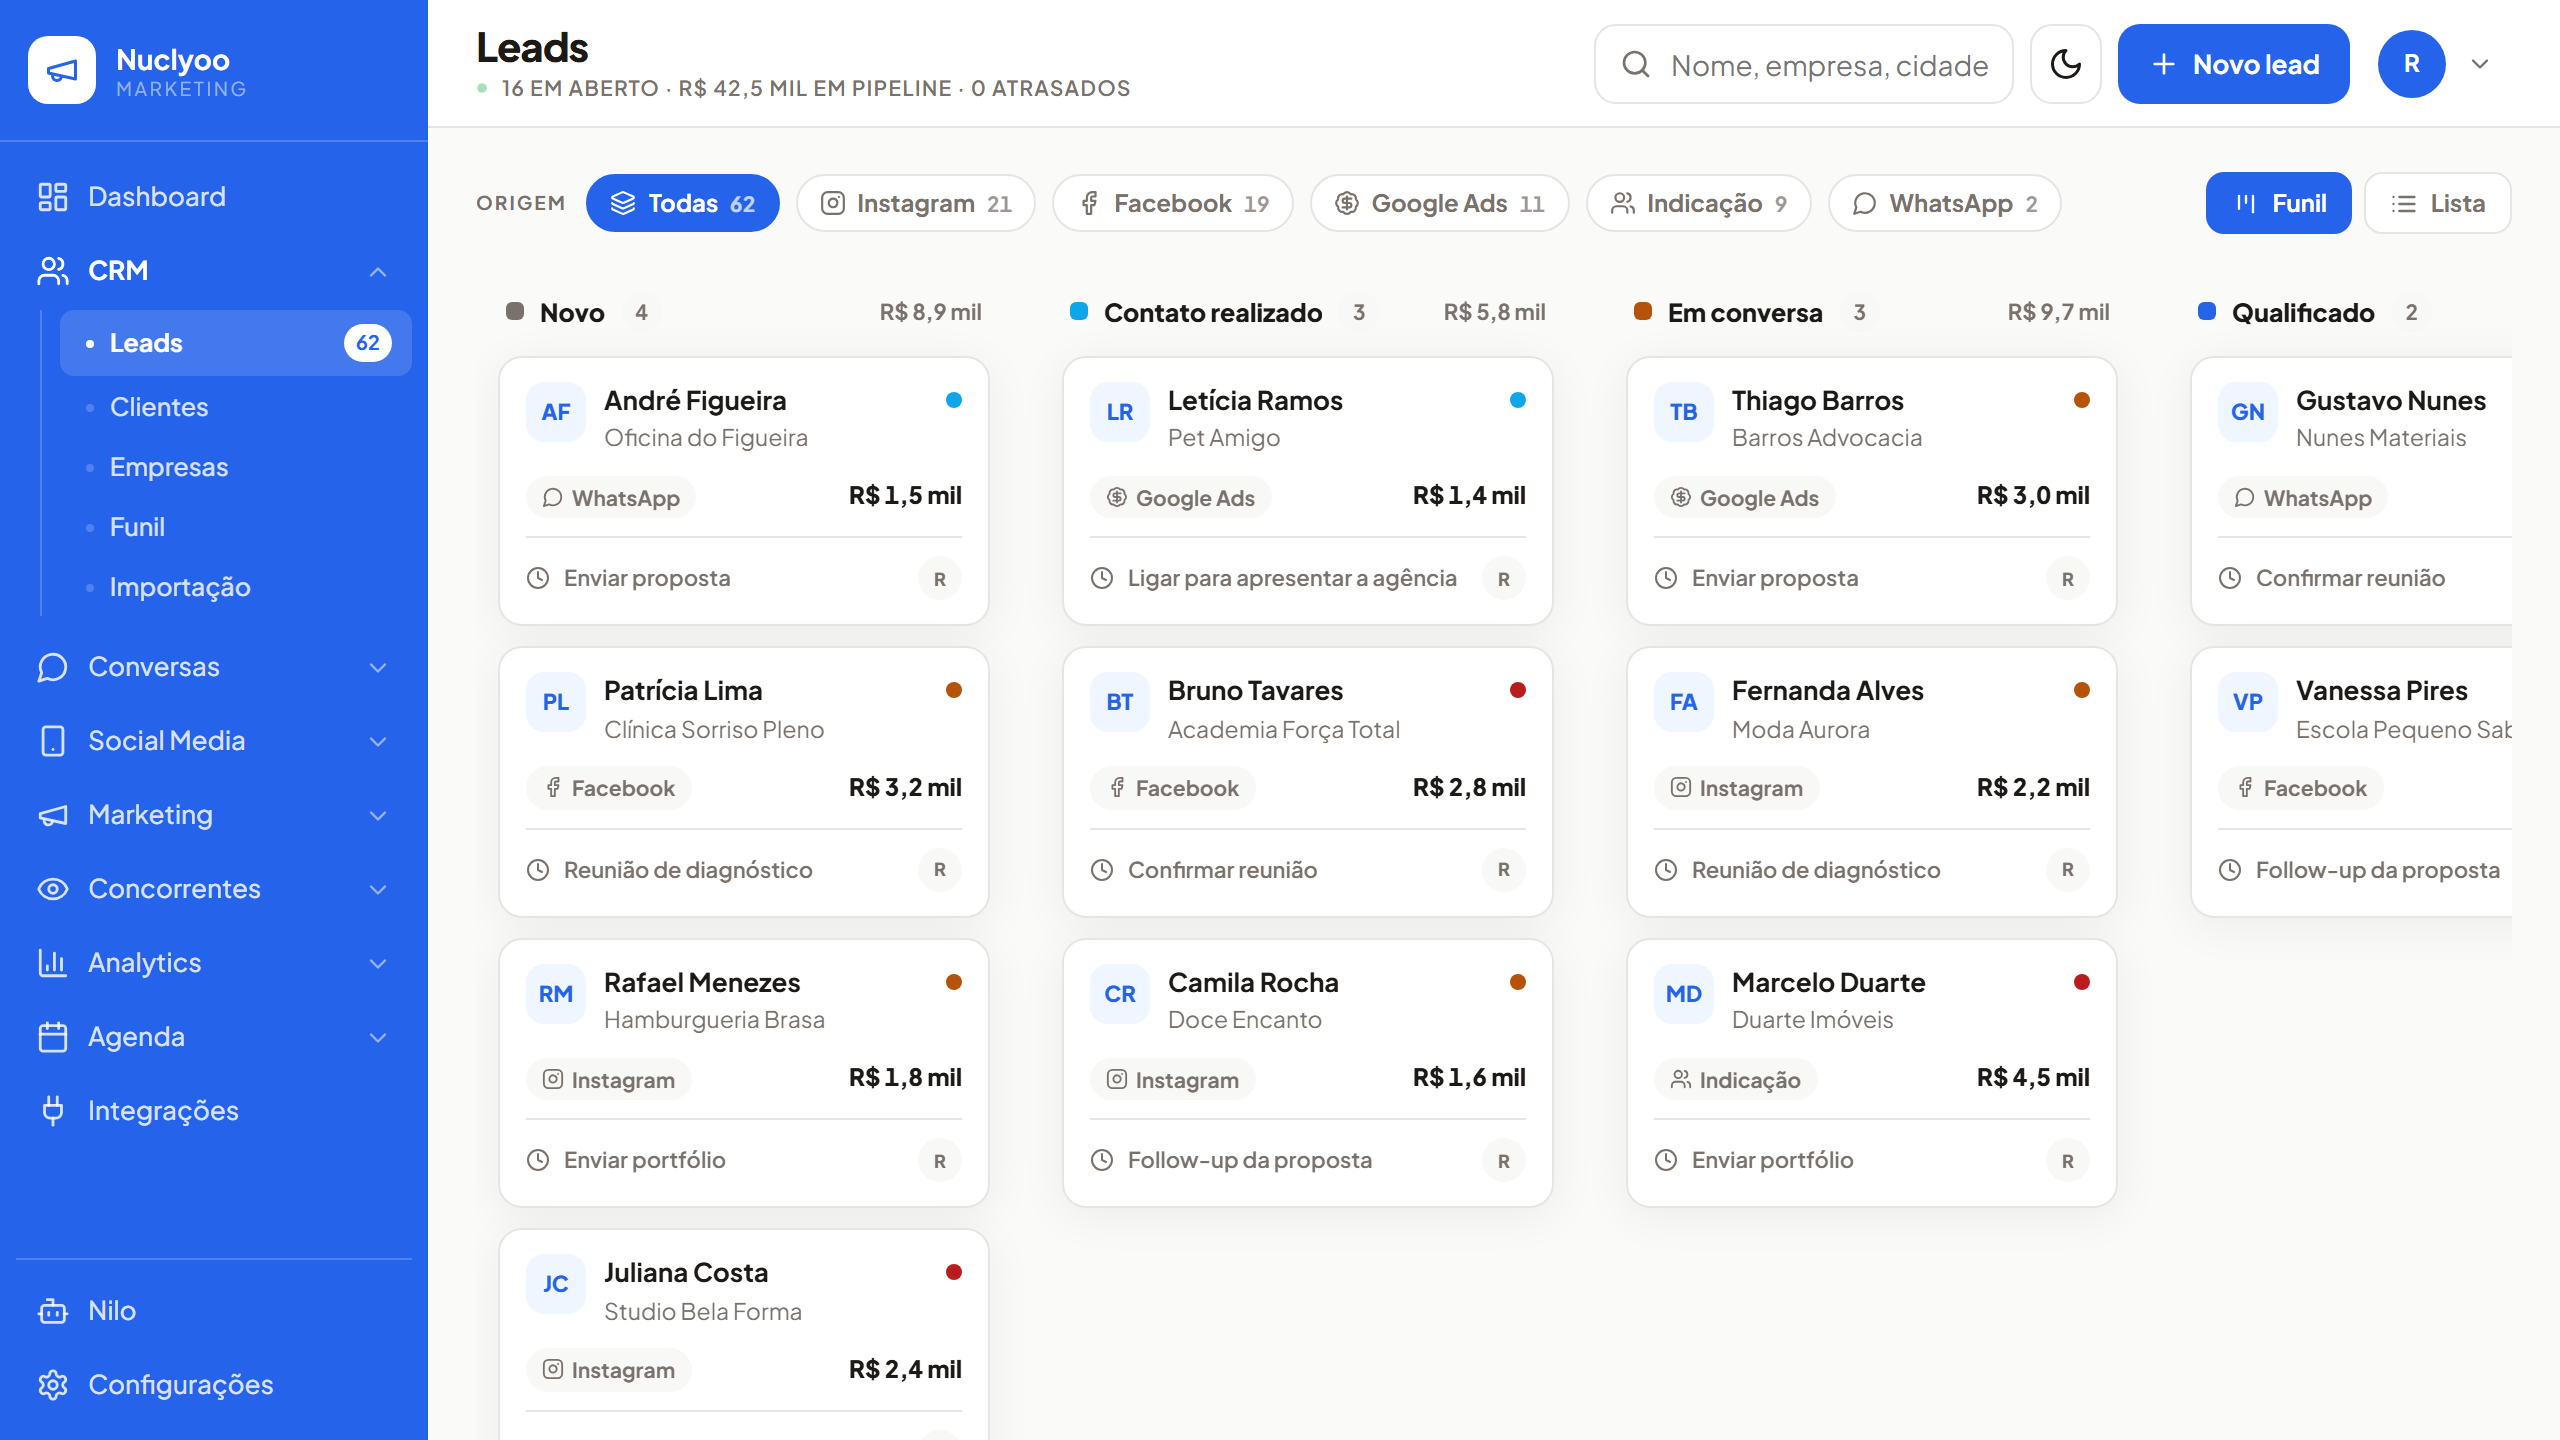This screenshot has width=2560, height=1440.
Task: Click Indicação tag on Marcelo Duarte card
Action: (1735, 1080)
